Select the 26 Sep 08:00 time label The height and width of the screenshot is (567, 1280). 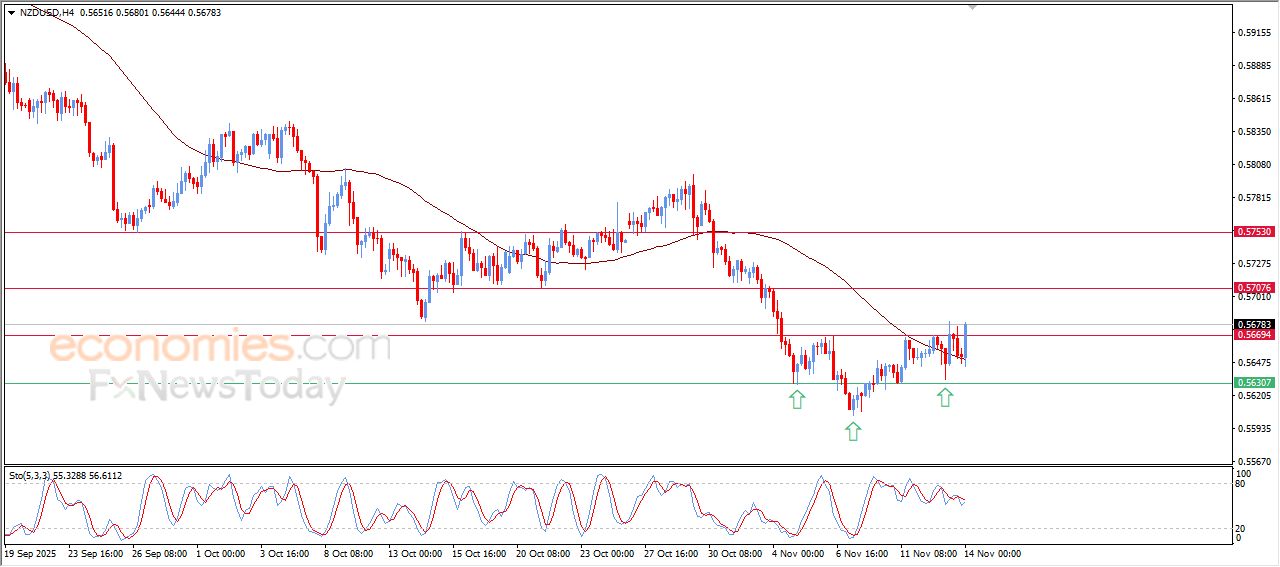click(x=160, y=552)
